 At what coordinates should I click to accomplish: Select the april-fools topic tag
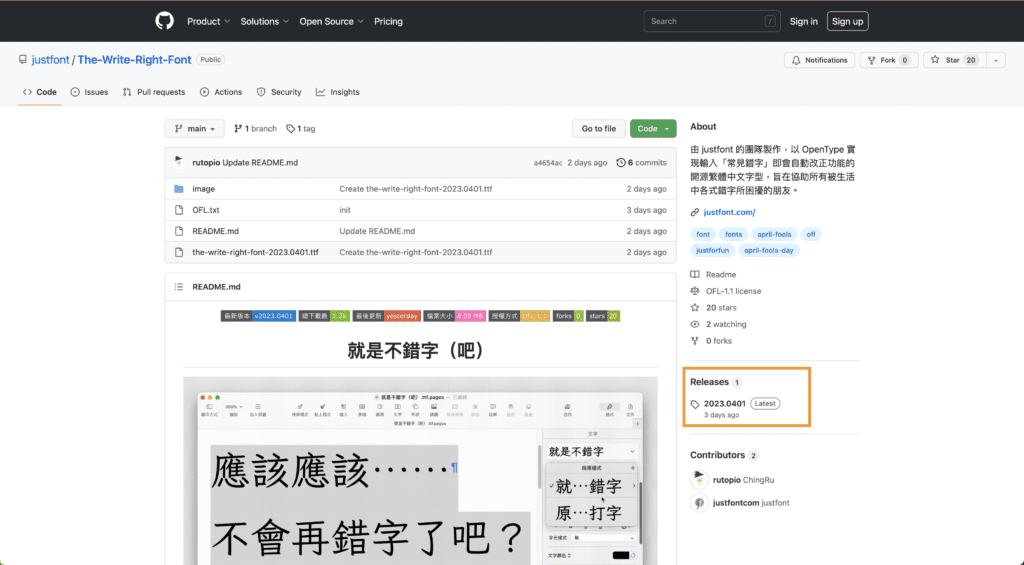click(774, 234)
